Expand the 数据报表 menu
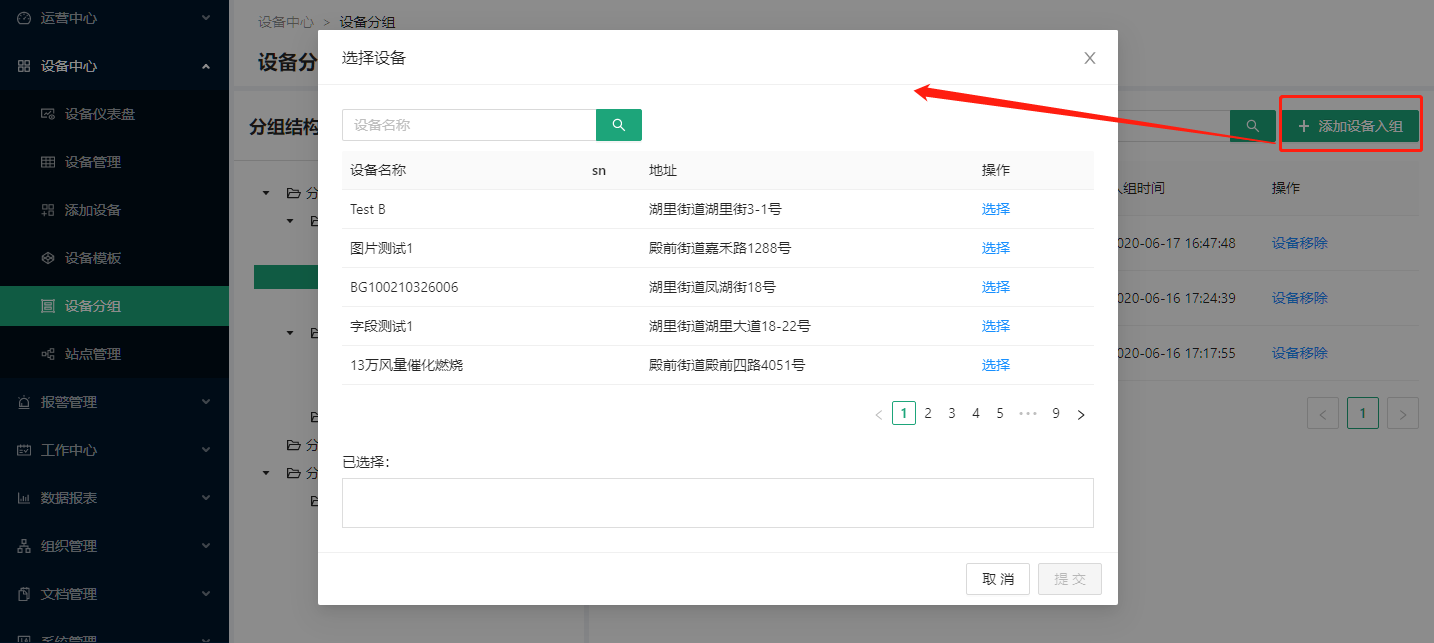Viewport: 1434px width, 643px height. (x=114, y=498)
